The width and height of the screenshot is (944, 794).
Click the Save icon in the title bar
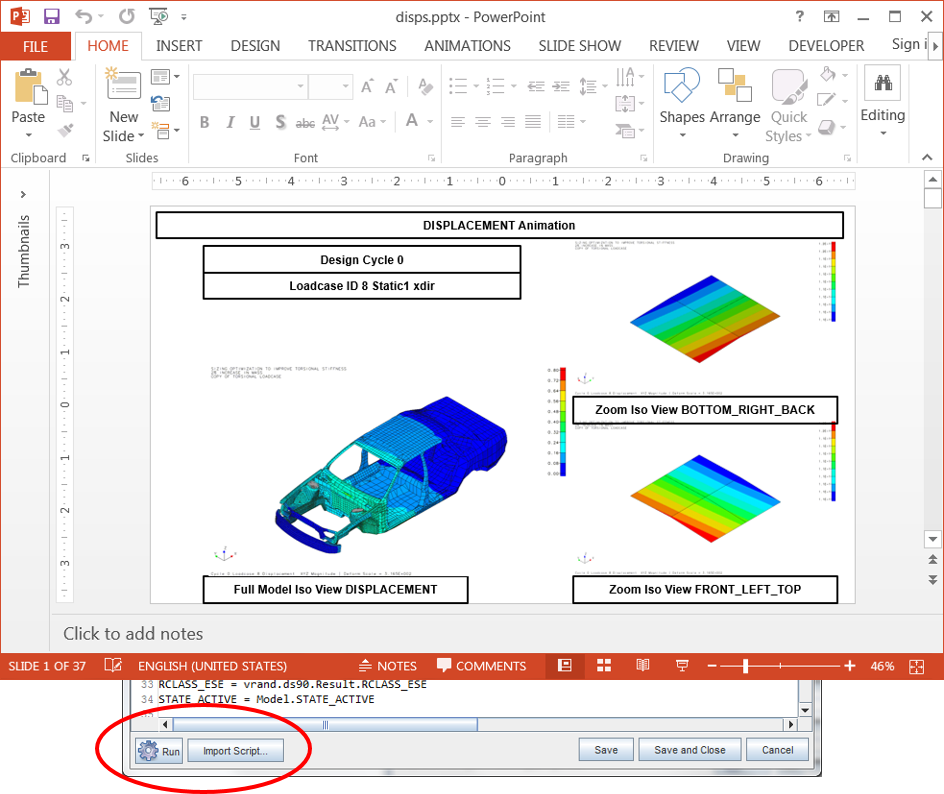pyautogui.click(x=51, y=16)
